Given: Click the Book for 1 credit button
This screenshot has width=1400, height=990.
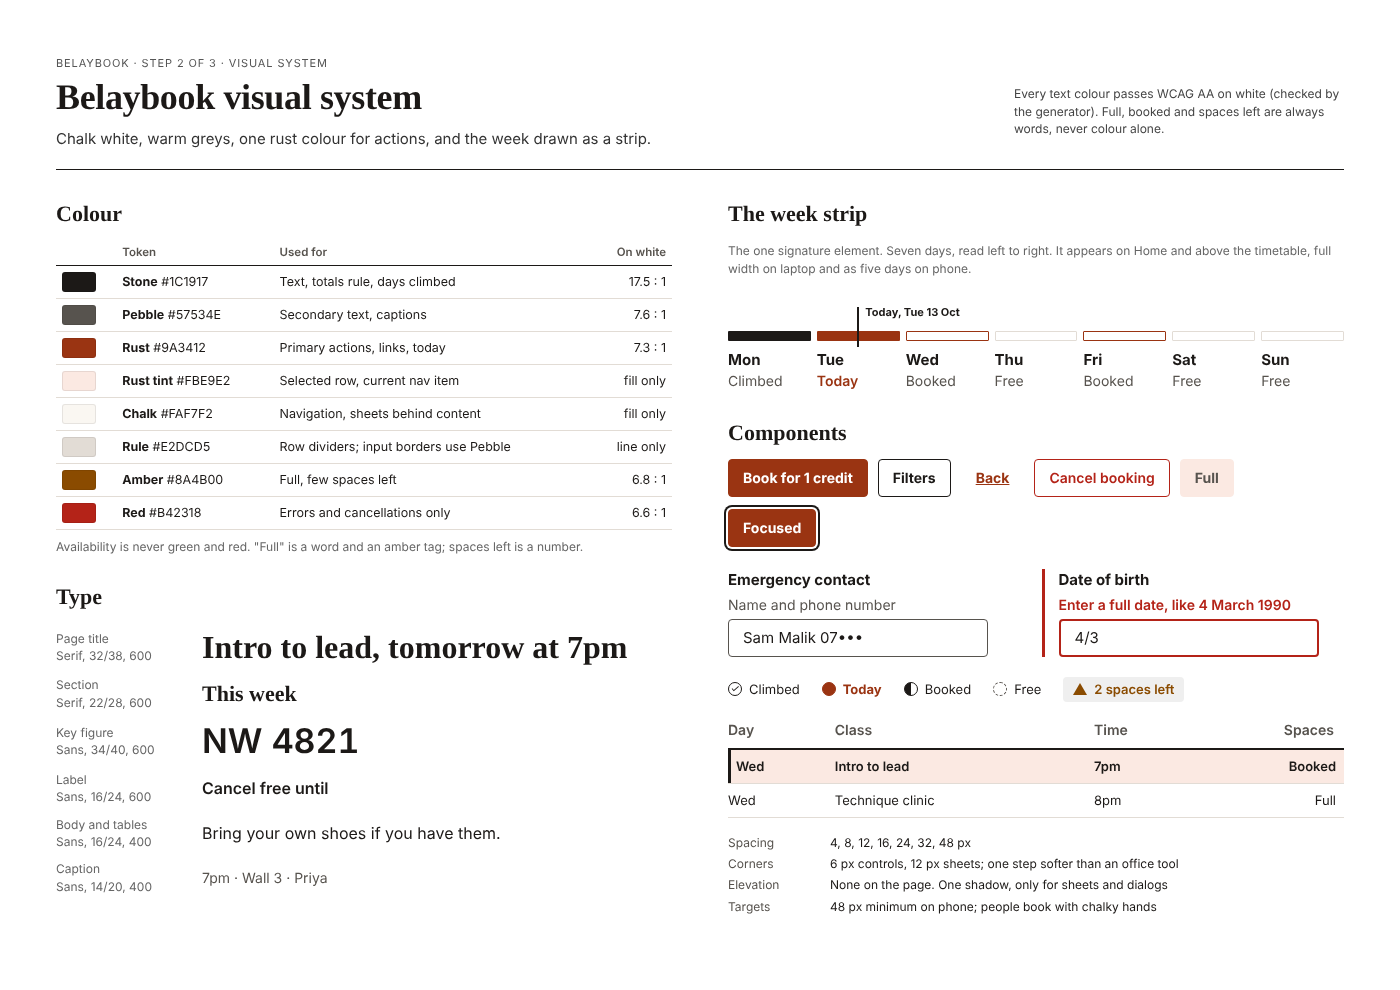Looking at the screenshot, I should tap(798, 478).
